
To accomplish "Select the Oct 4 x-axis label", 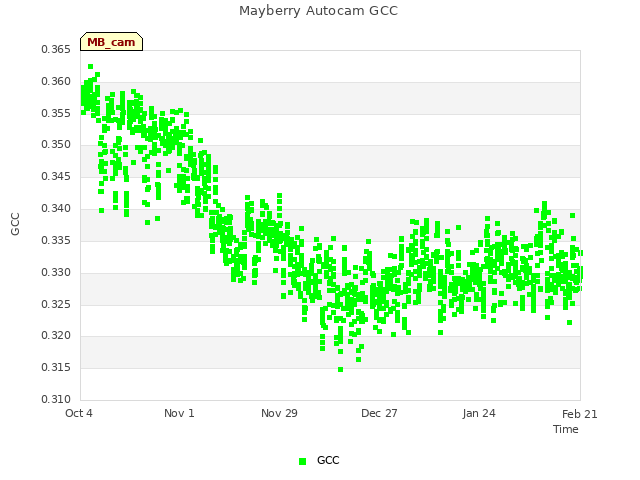I will (x=79, y=413).
